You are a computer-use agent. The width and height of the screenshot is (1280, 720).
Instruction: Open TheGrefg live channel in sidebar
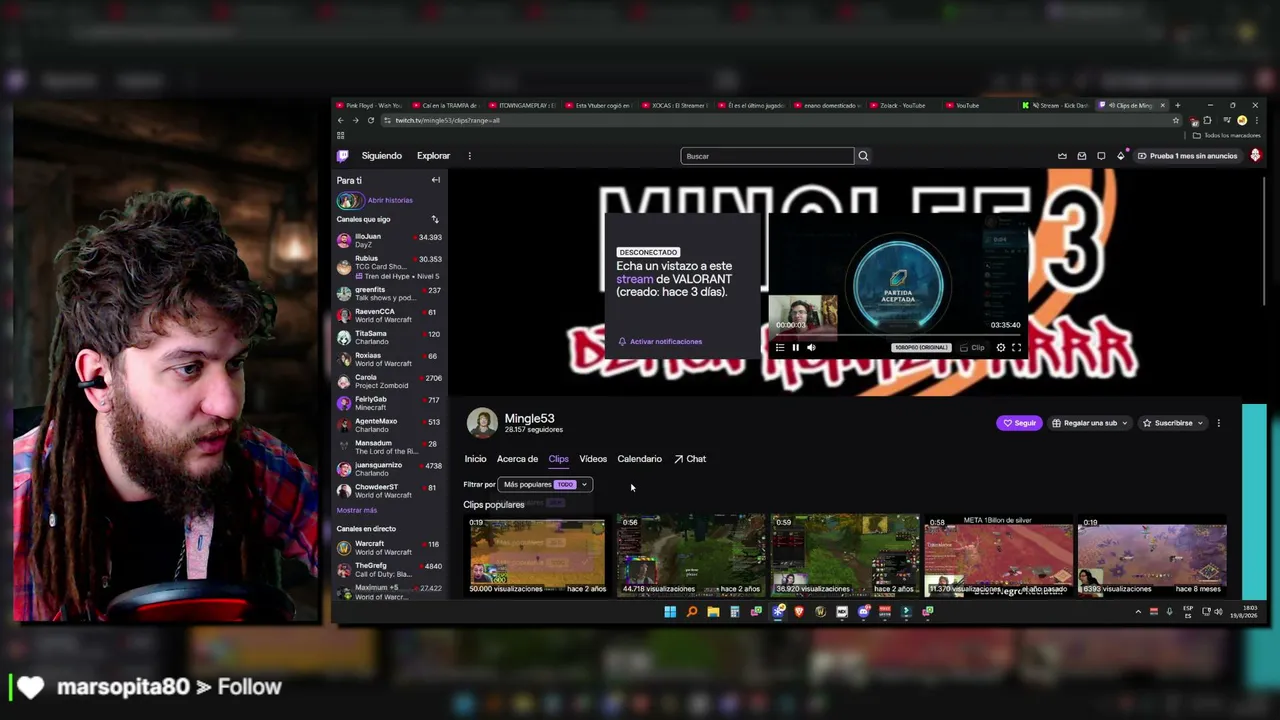(389, 570)
